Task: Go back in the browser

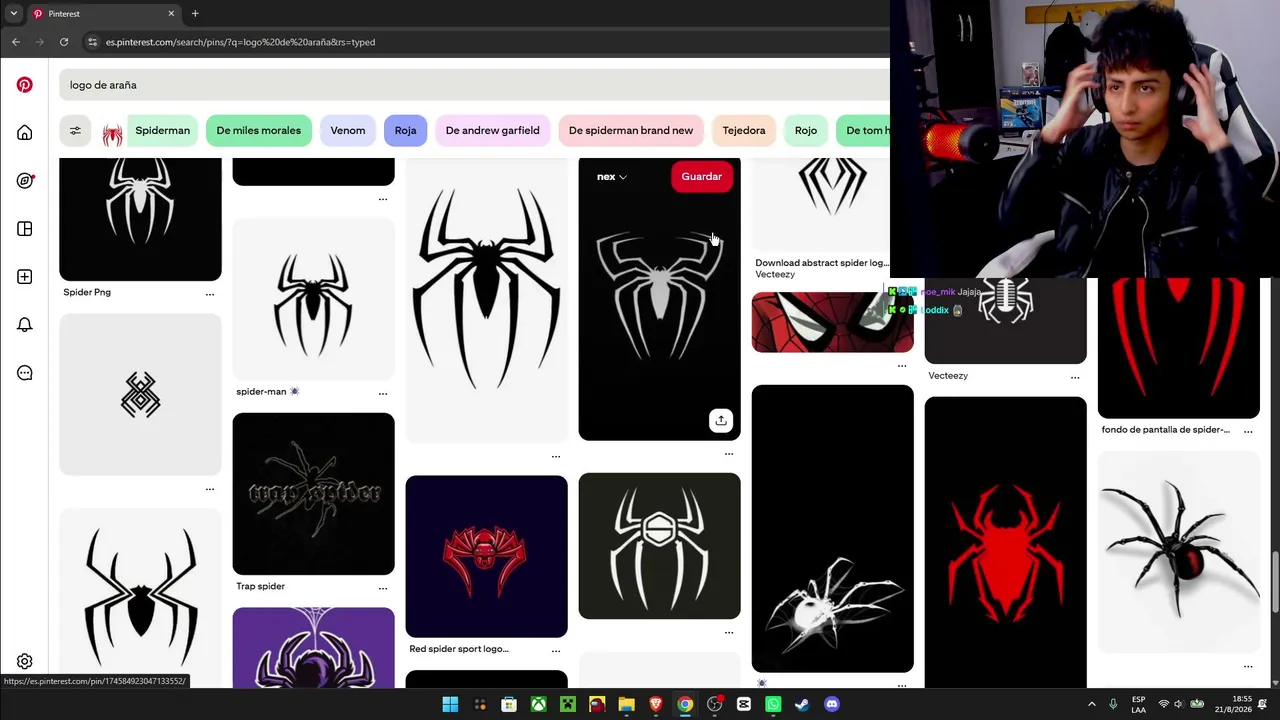Action: pyautogui.click(x=16, y=42)
